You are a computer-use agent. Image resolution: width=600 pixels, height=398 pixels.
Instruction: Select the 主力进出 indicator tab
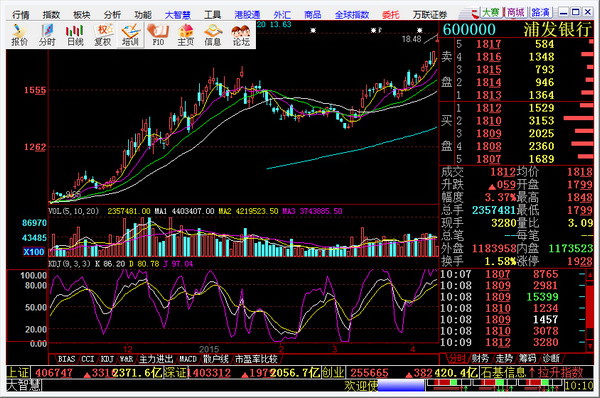point(156,359)
